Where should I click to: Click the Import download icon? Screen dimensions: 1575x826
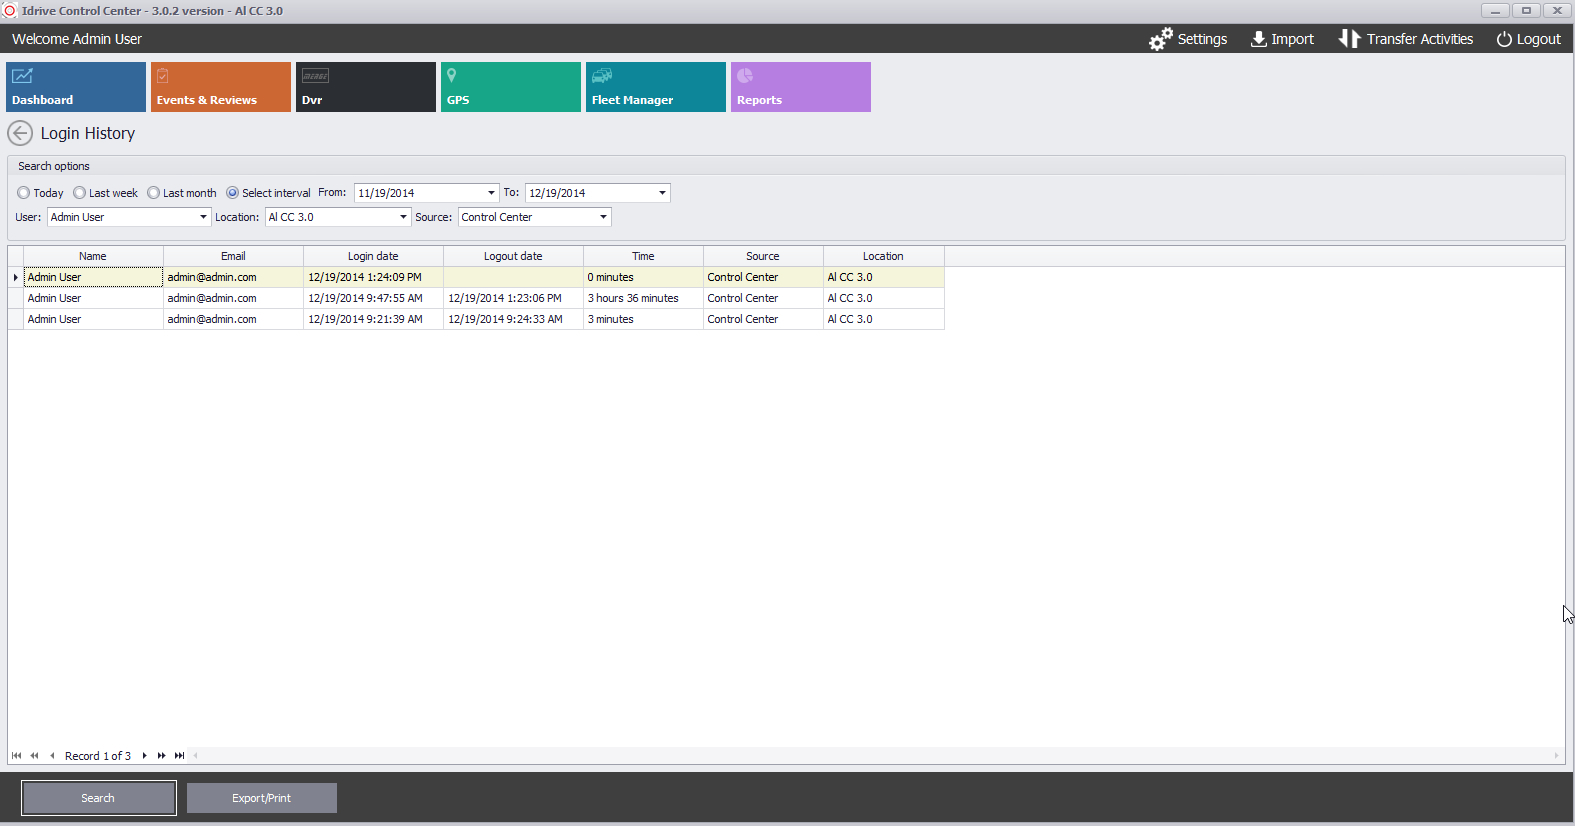click(x=1258, y=39)
